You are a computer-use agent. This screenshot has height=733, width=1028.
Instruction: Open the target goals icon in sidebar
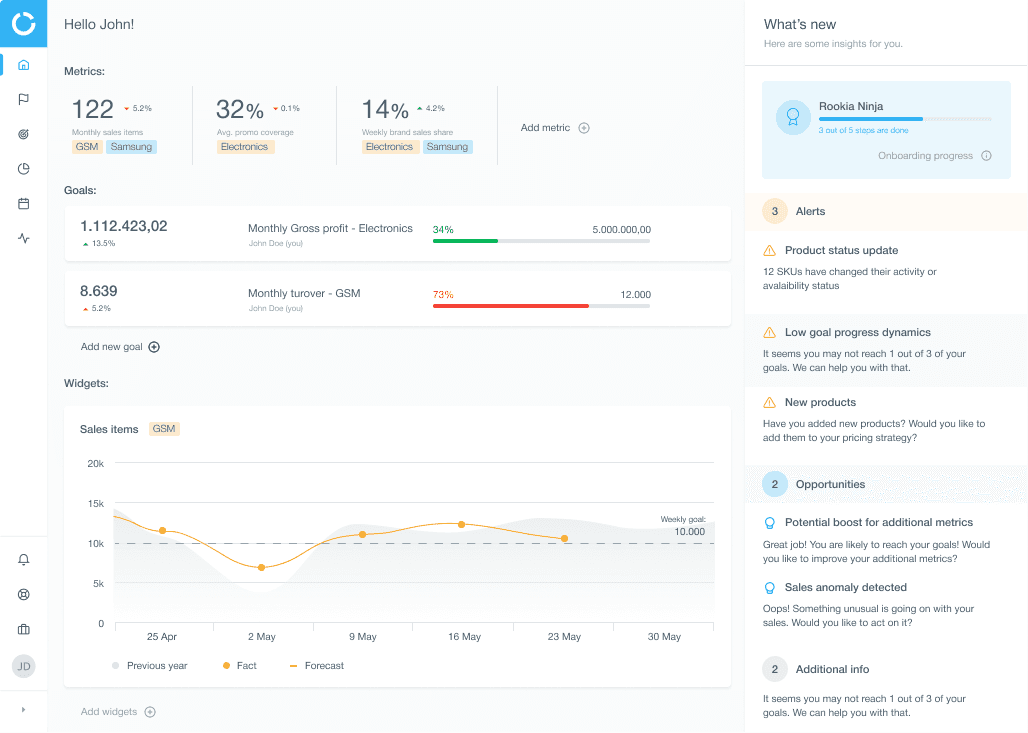24,134
